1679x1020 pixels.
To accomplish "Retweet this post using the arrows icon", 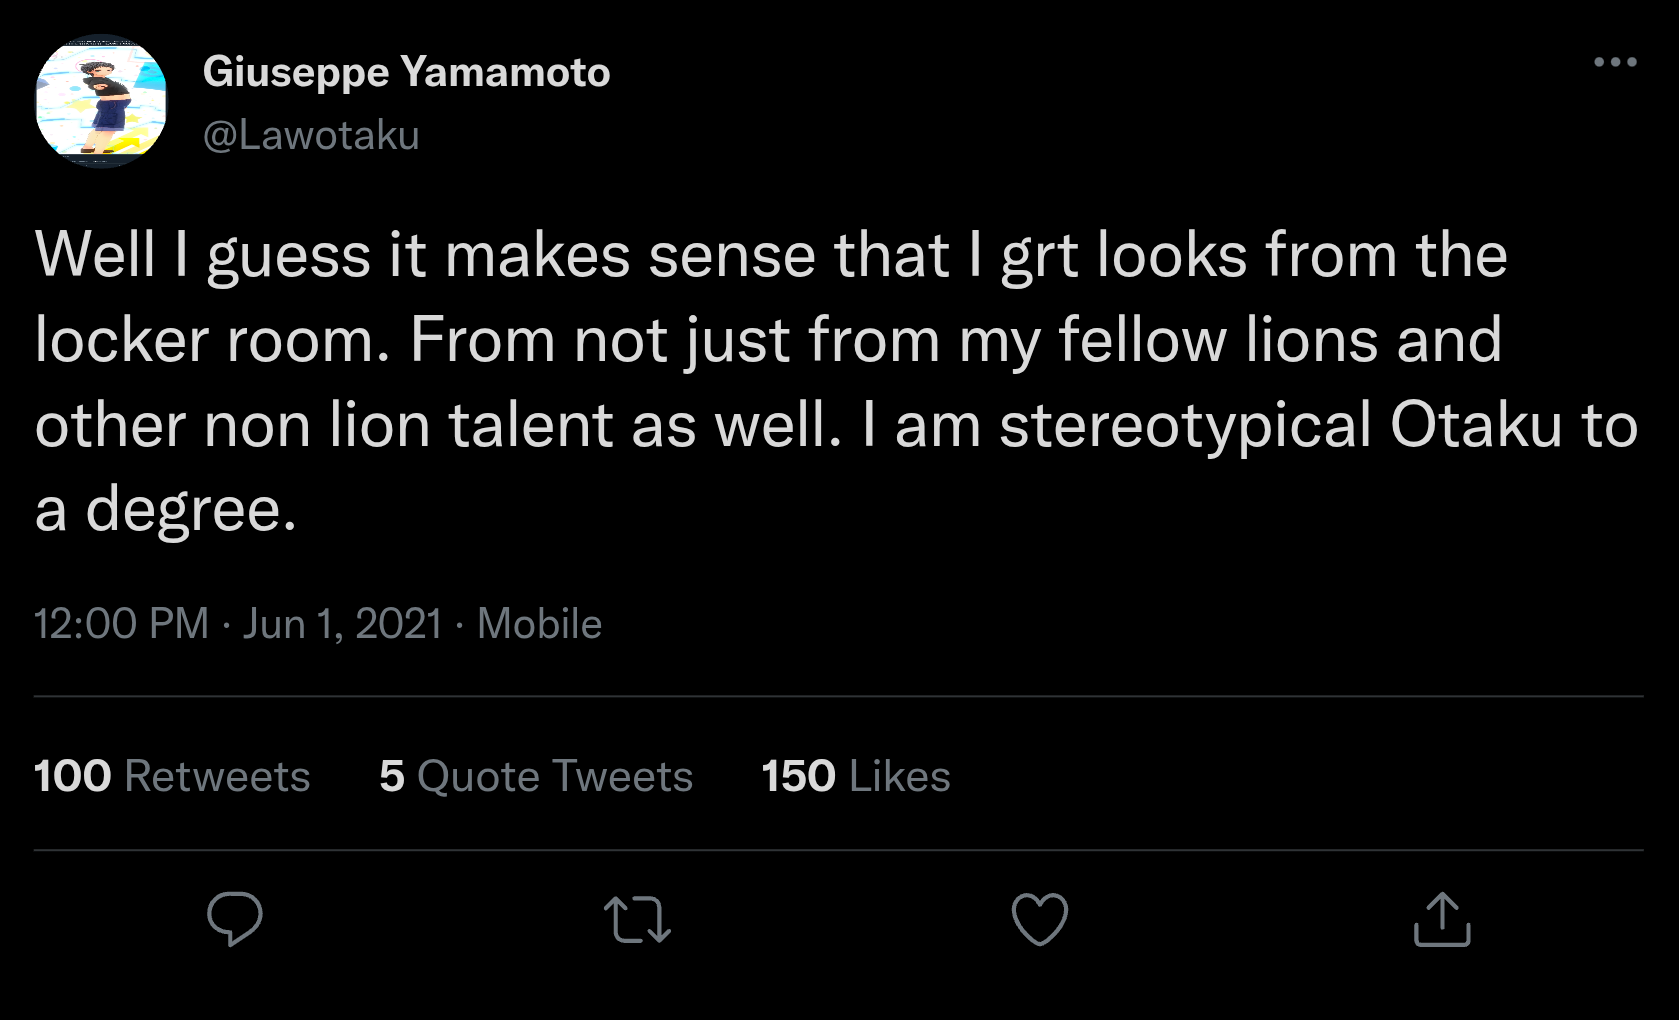I will [637, 919].
